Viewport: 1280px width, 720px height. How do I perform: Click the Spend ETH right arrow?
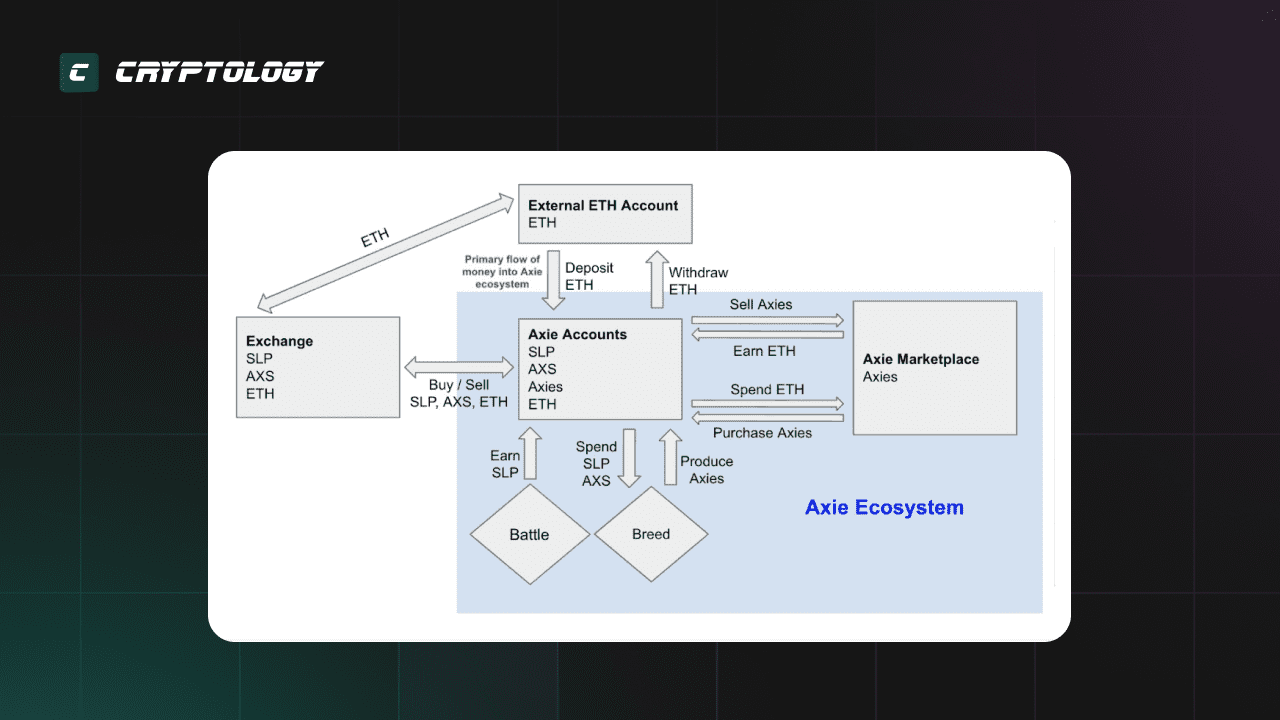768,403
